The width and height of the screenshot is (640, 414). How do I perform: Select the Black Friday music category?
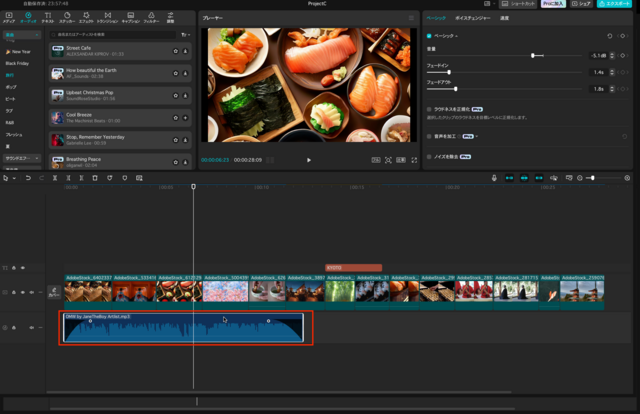coord(17,63)
